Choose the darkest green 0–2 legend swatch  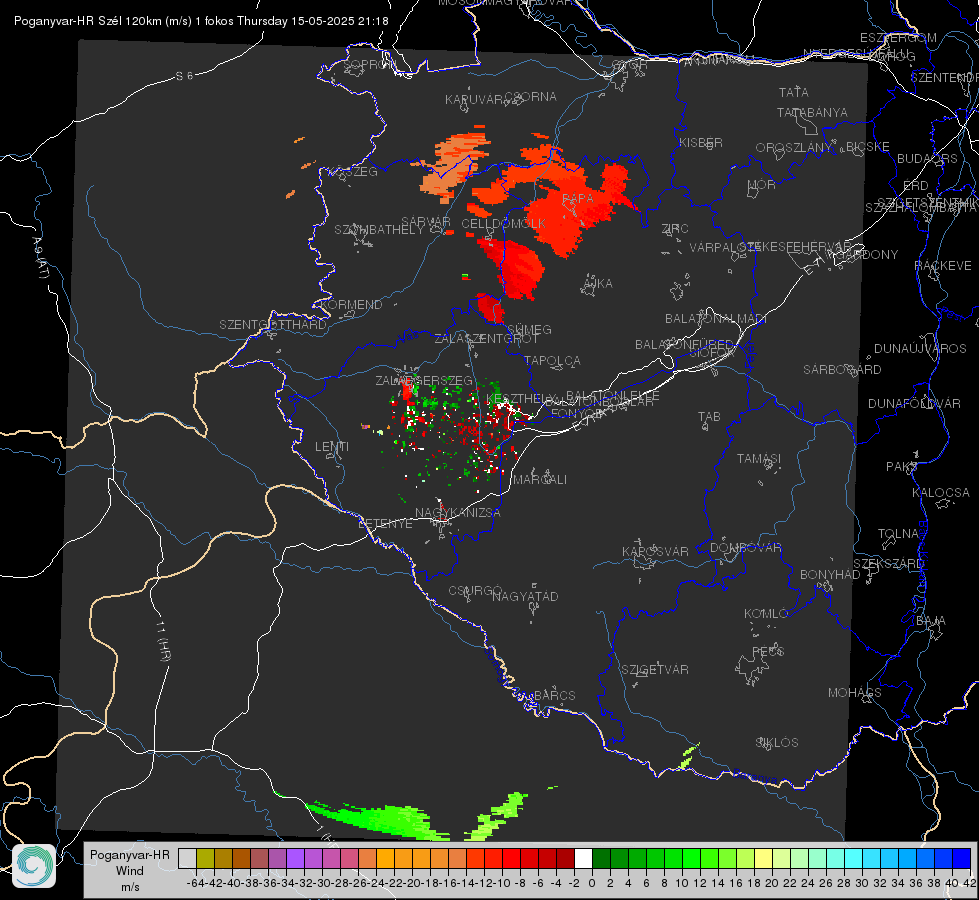point(601,858)
